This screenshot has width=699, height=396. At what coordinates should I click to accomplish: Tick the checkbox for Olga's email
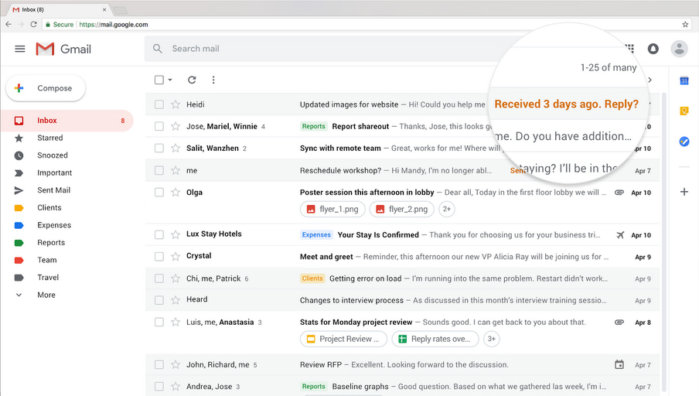click(159, 192)
